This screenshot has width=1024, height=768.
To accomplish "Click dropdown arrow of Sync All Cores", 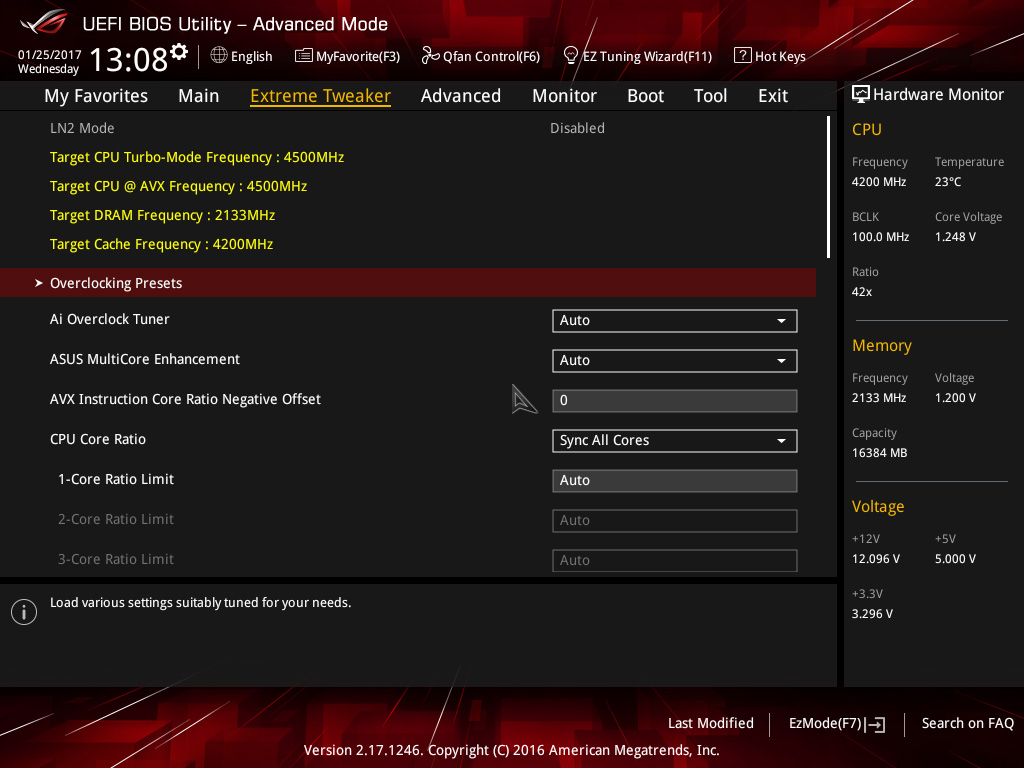I will point(781,441).
